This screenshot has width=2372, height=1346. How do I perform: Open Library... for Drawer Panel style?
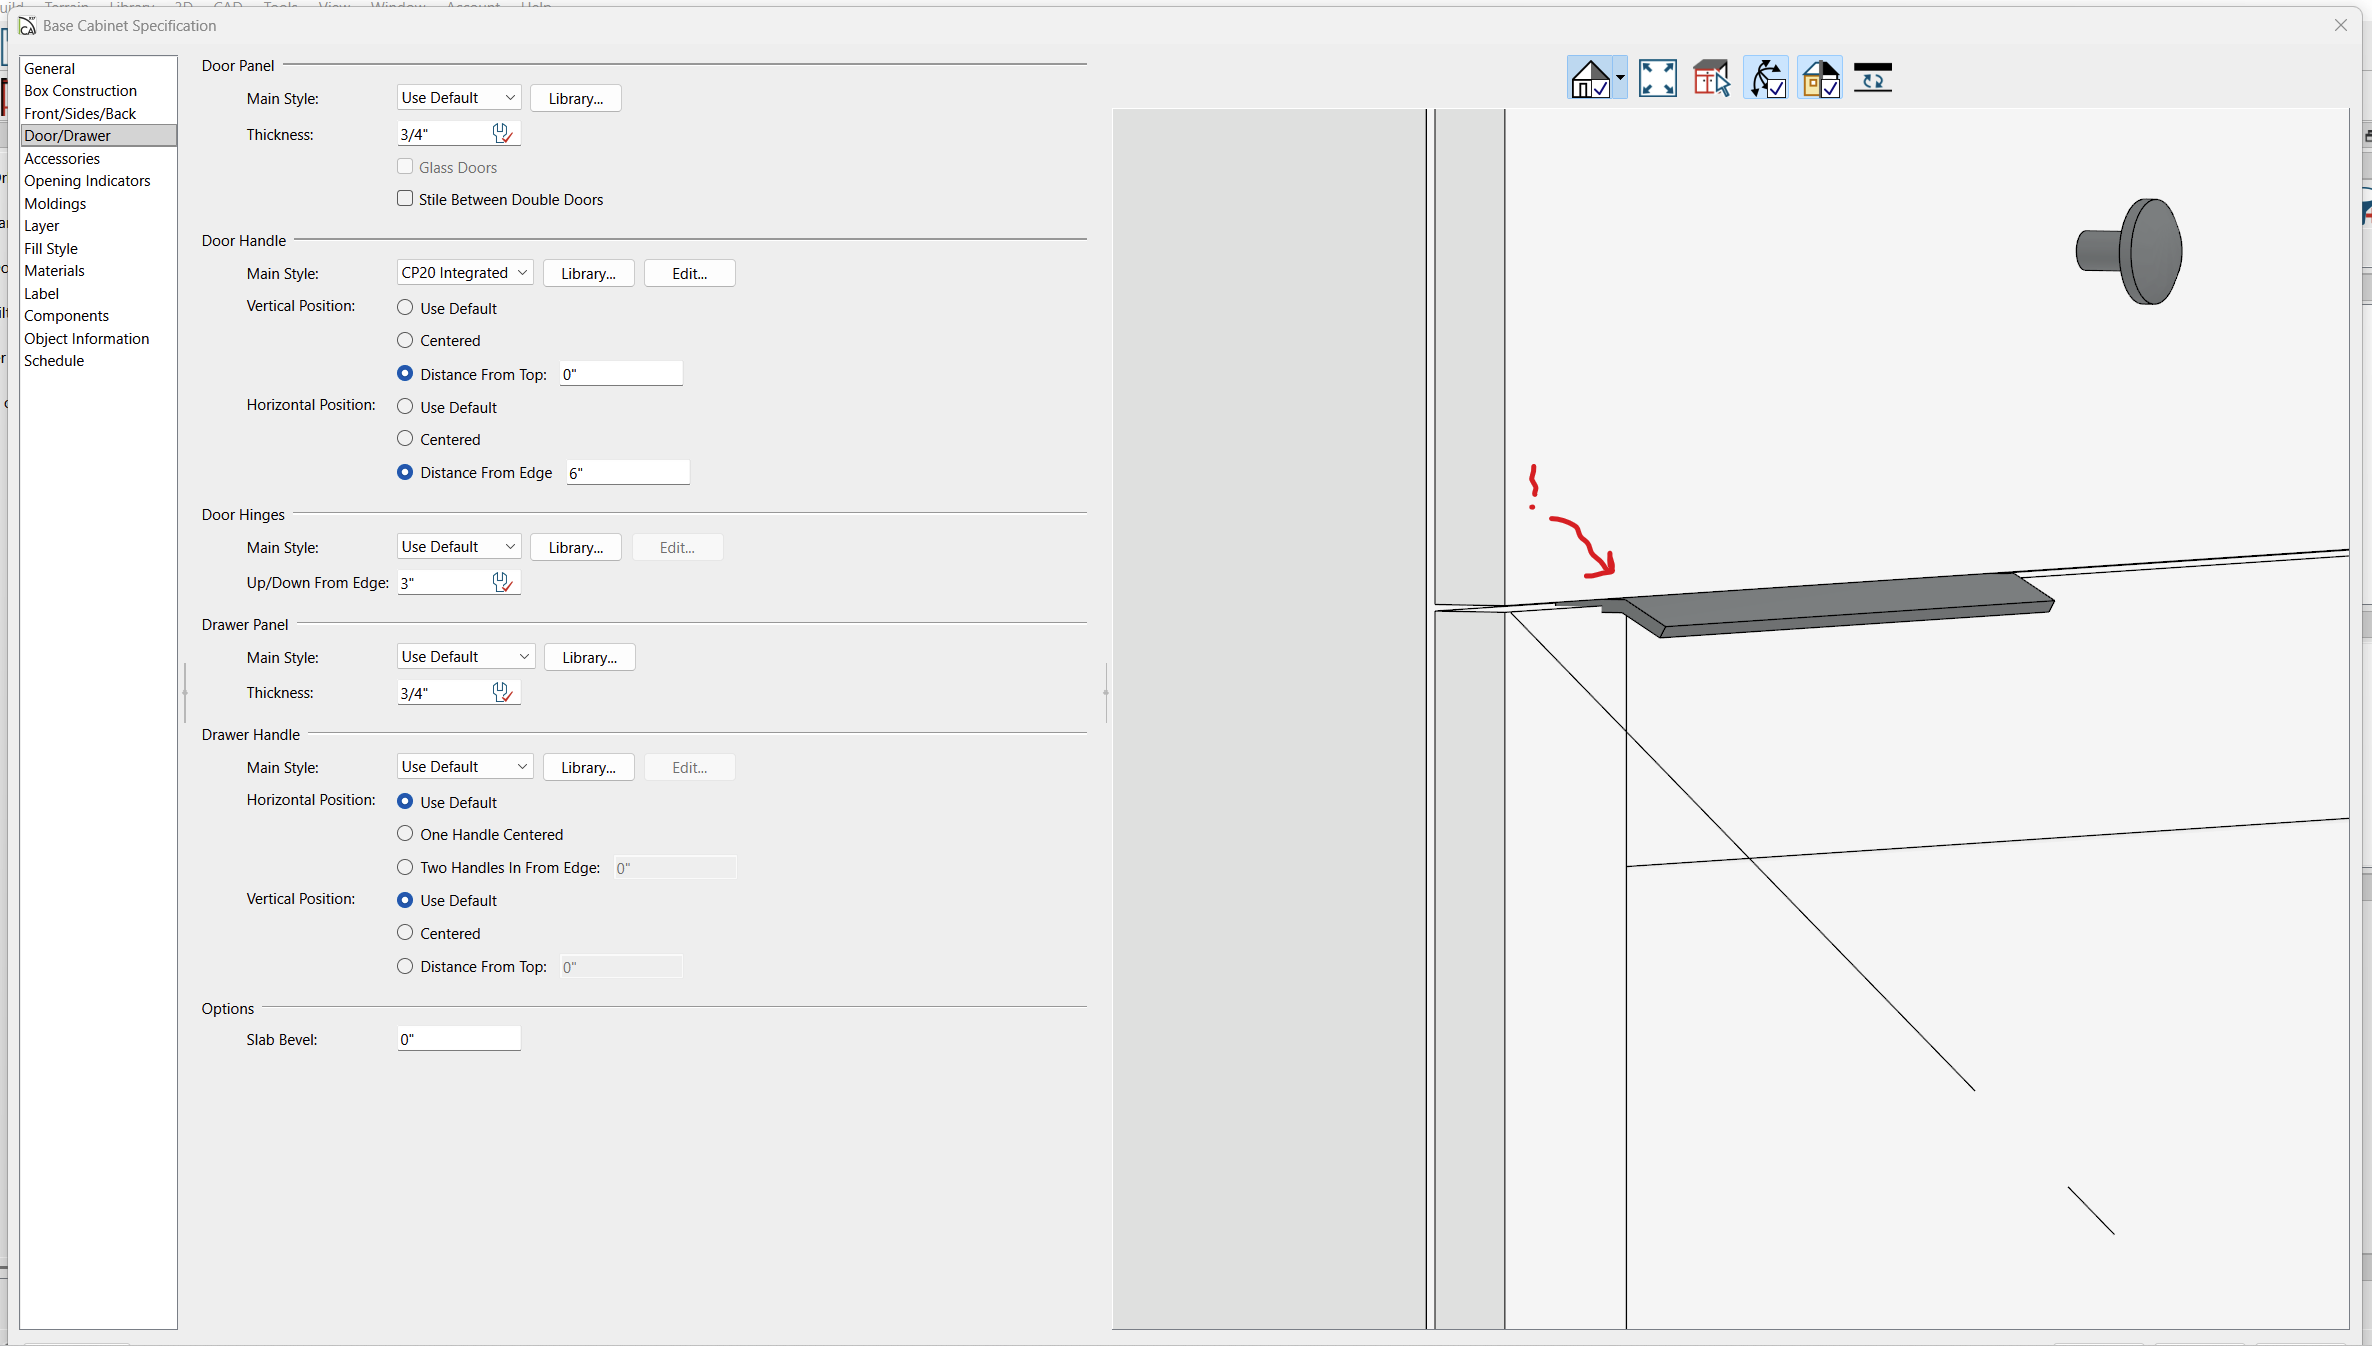point(589,657)
